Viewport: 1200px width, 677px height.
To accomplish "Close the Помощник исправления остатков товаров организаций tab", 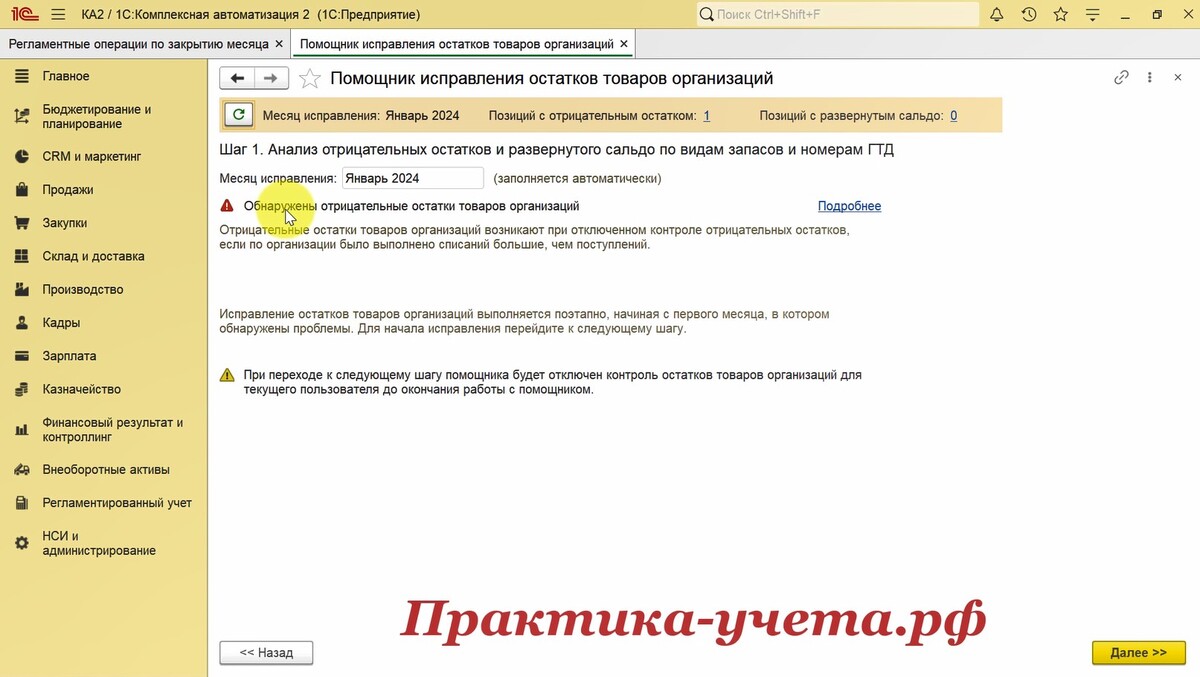I will (624, 44).
